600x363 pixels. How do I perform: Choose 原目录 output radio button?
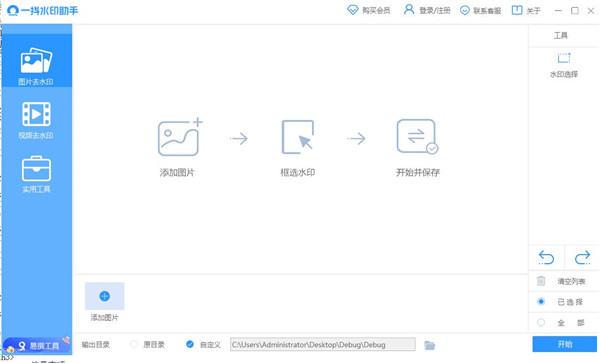134,344
